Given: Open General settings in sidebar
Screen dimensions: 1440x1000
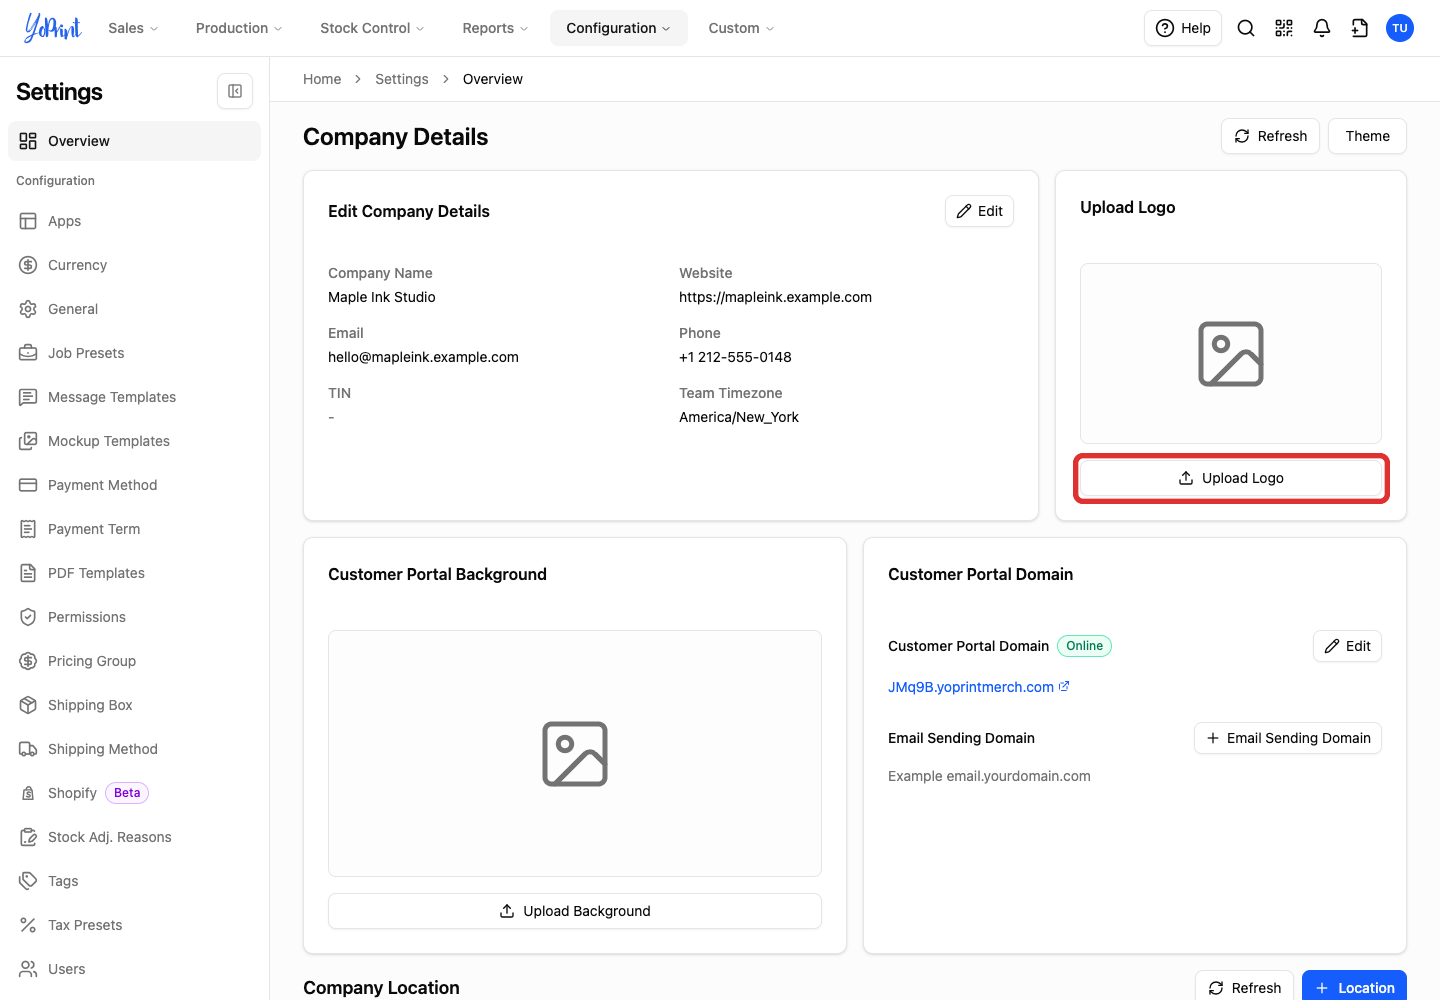Looking at the screenshot, I should point(134,309).
